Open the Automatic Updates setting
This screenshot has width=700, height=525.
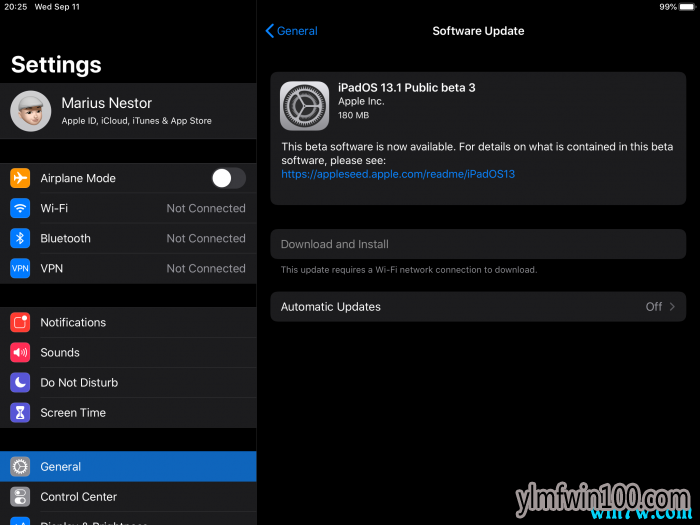[x=478, y=307]
